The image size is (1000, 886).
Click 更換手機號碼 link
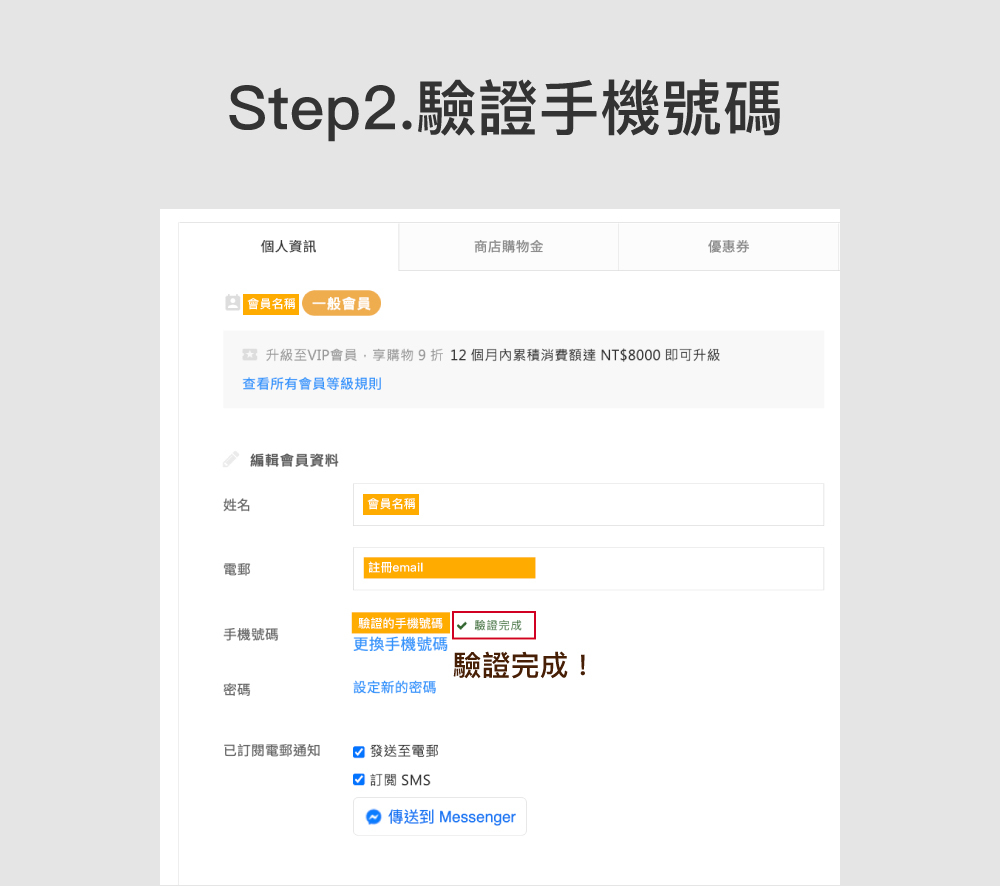[401, 644]
